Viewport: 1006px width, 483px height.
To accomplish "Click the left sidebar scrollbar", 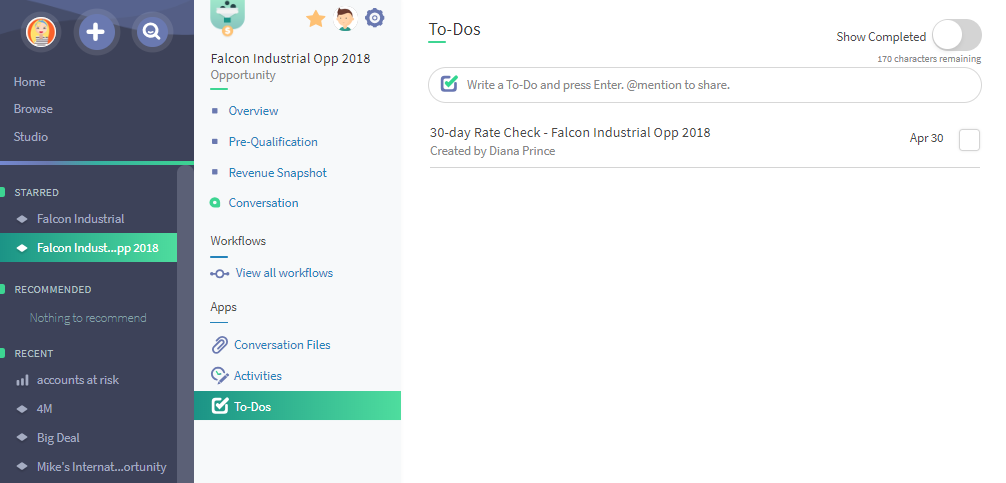I will coord(185,324).
